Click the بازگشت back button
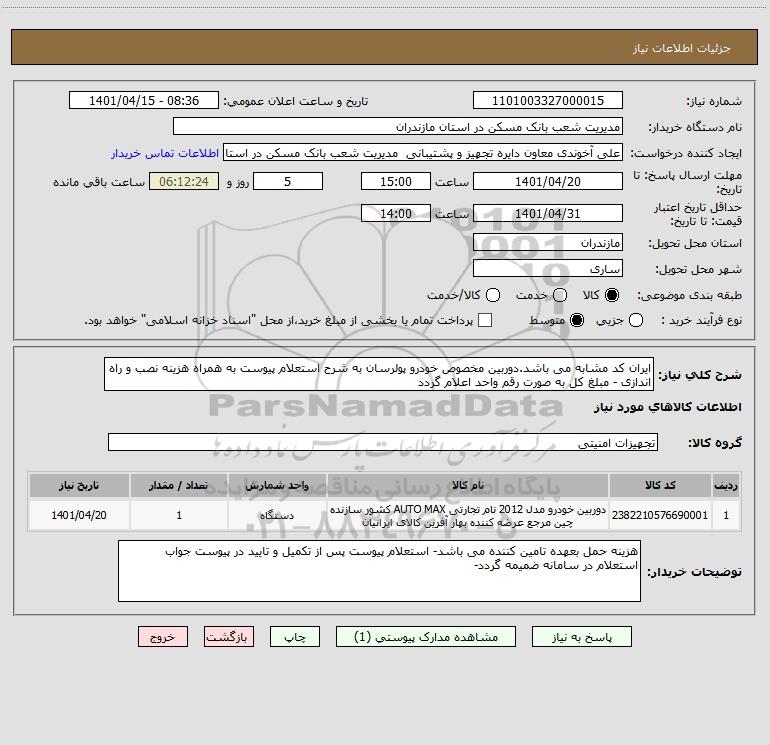This screenshot has height=745, width=770. [x=229, y=637]
